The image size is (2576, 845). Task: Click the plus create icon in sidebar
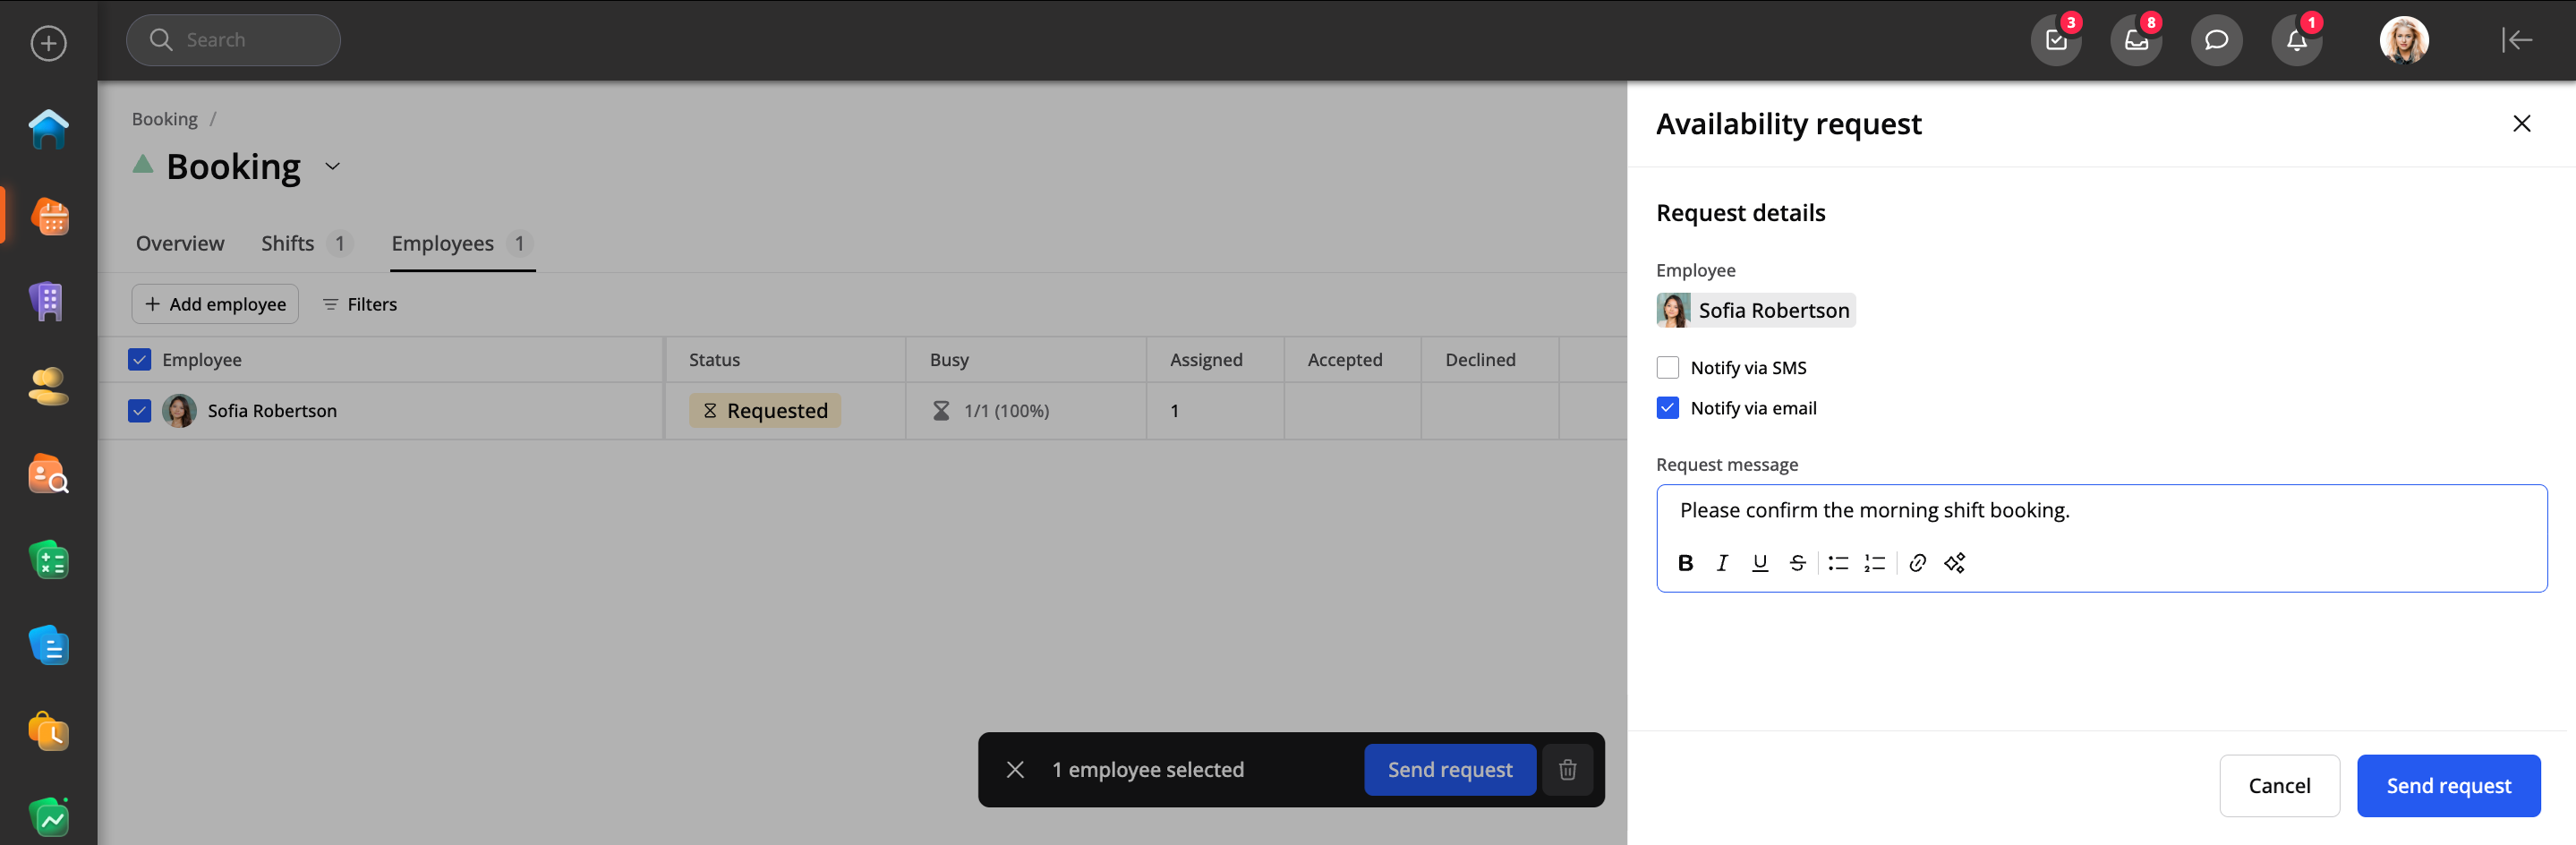[x=48, y=43]
